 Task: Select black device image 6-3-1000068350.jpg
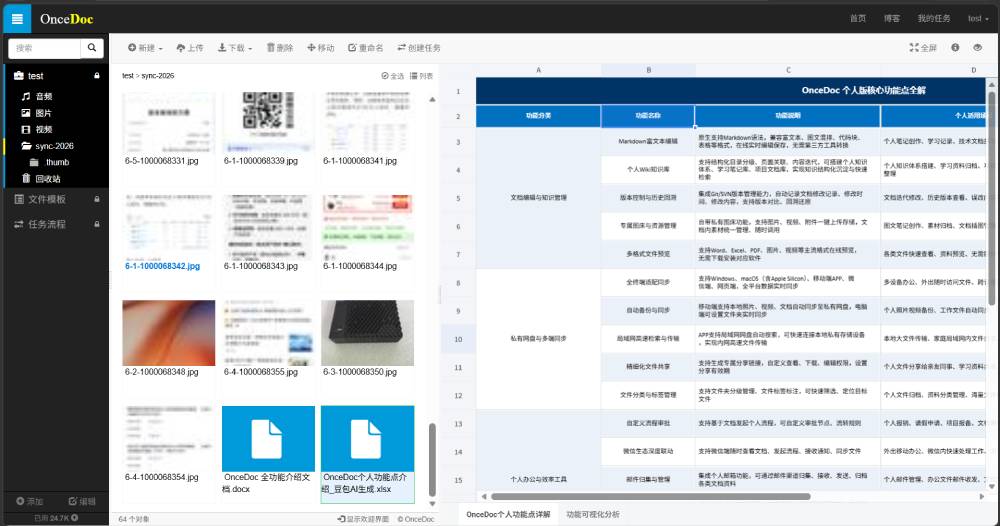click(x=367, y=333)
